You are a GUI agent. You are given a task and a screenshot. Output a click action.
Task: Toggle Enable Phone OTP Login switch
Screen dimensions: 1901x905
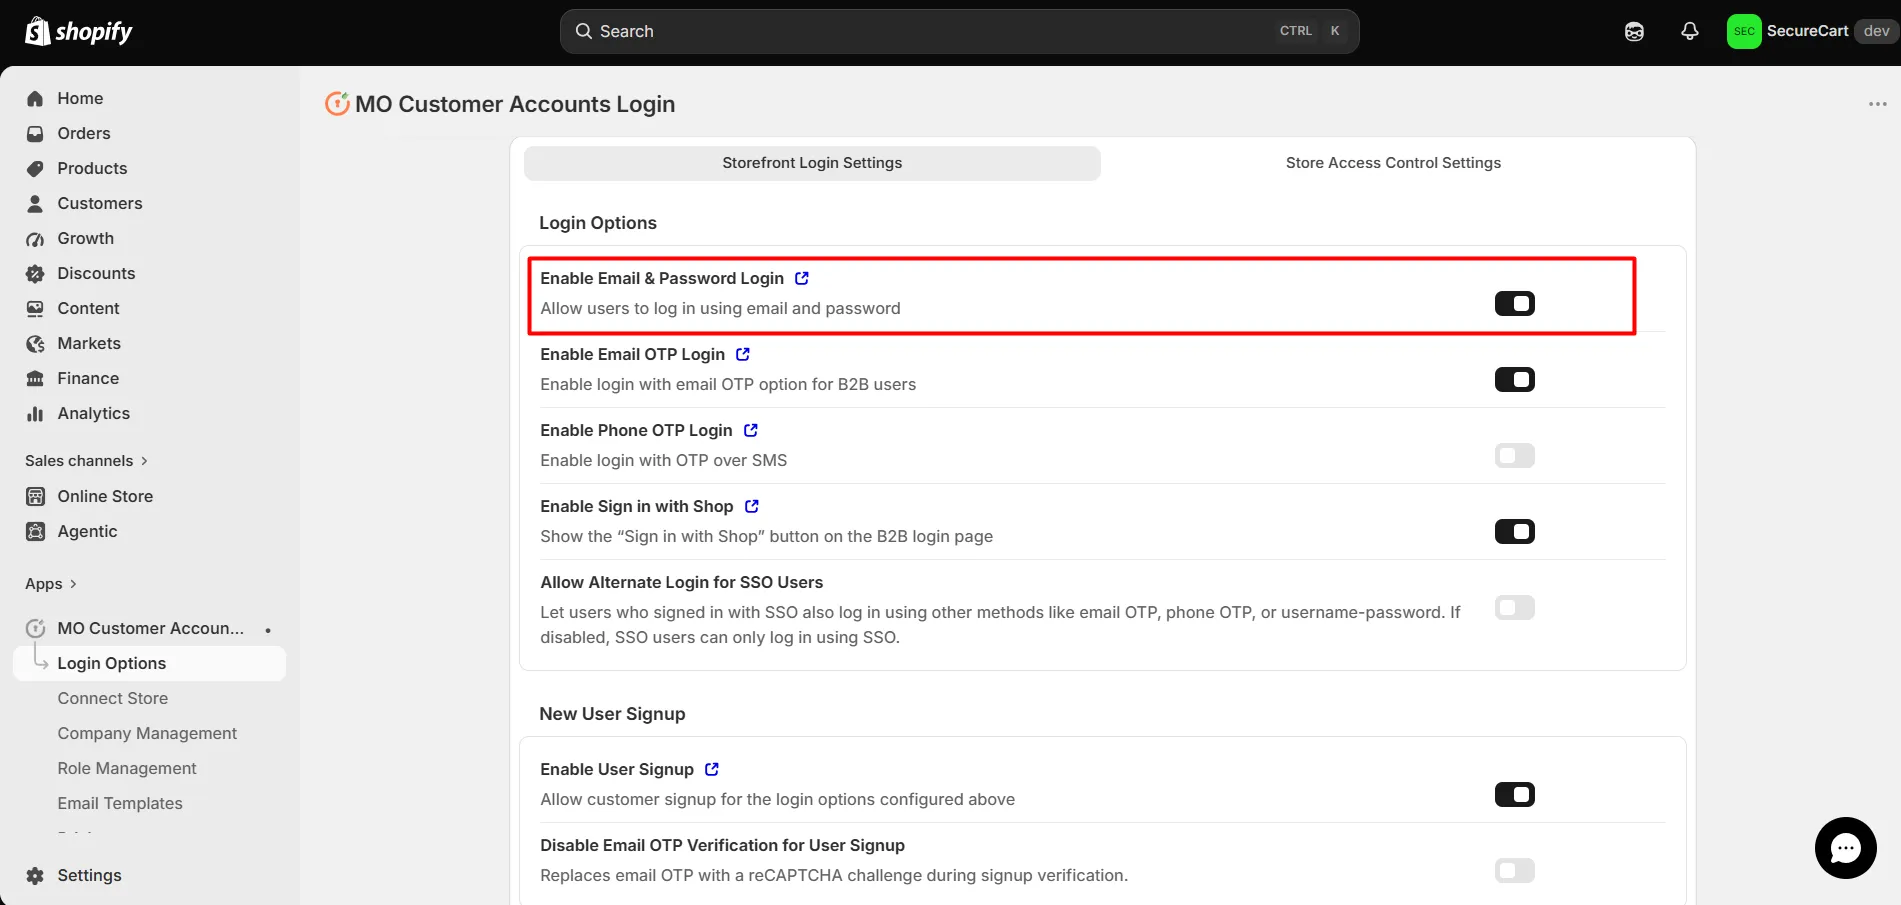(x=1514, y=455)
